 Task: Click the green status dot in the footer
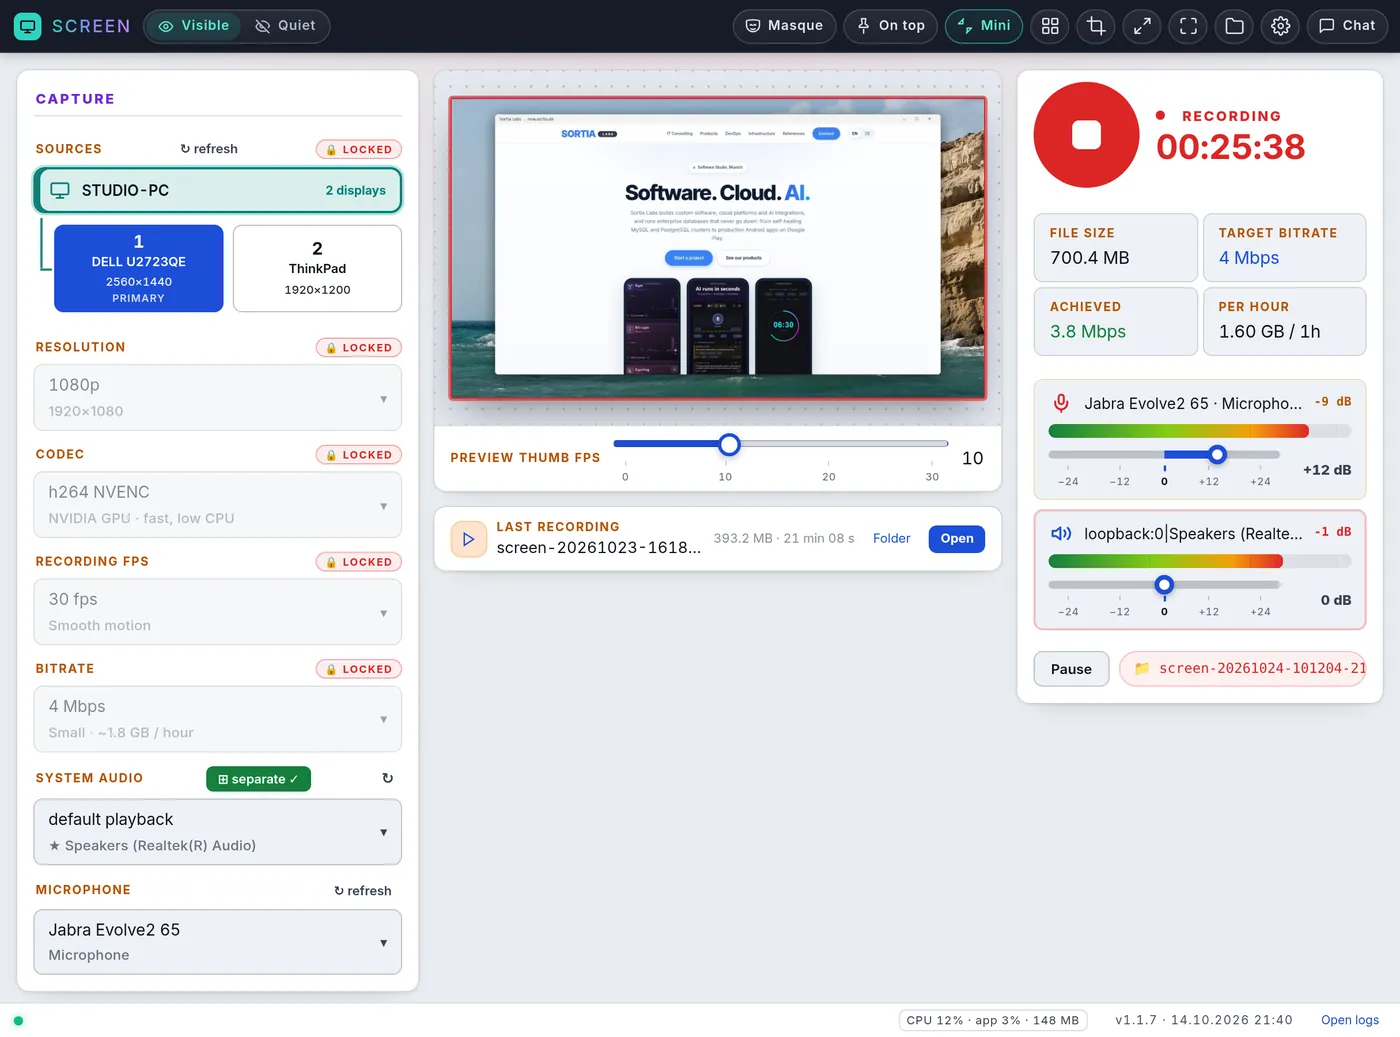tap(18, 1021)
